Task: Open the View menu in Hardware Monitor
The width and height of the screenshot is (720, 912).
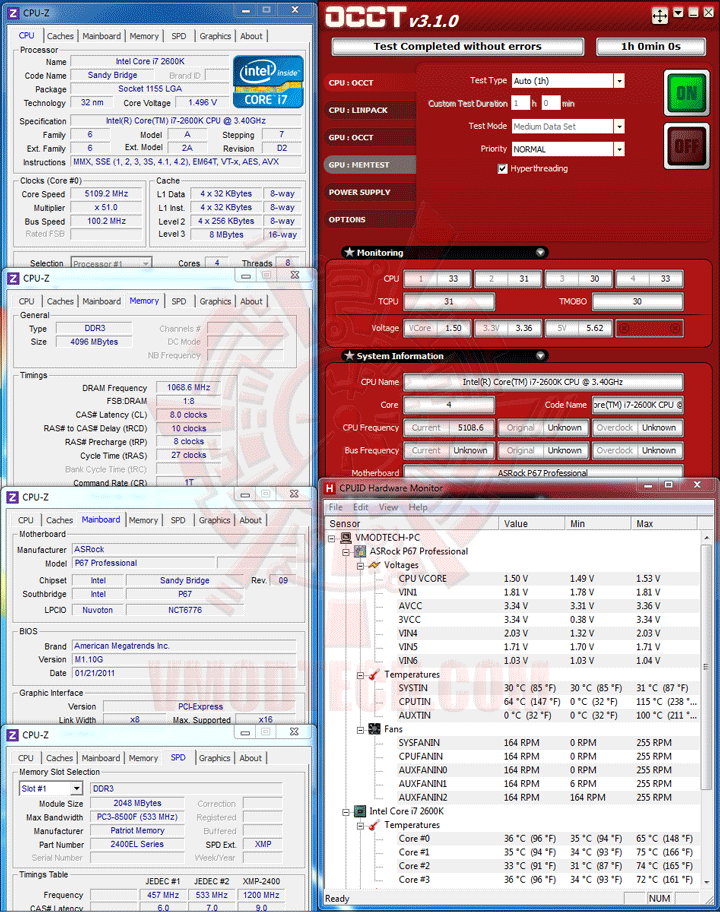Action: (388, 507)
